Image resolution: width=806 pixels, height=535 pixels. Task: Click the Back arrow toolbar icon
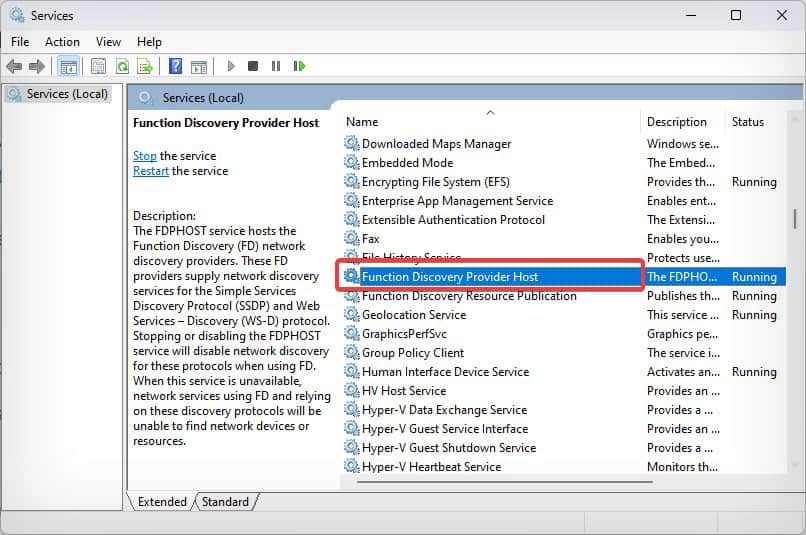(x=14, y=66)
